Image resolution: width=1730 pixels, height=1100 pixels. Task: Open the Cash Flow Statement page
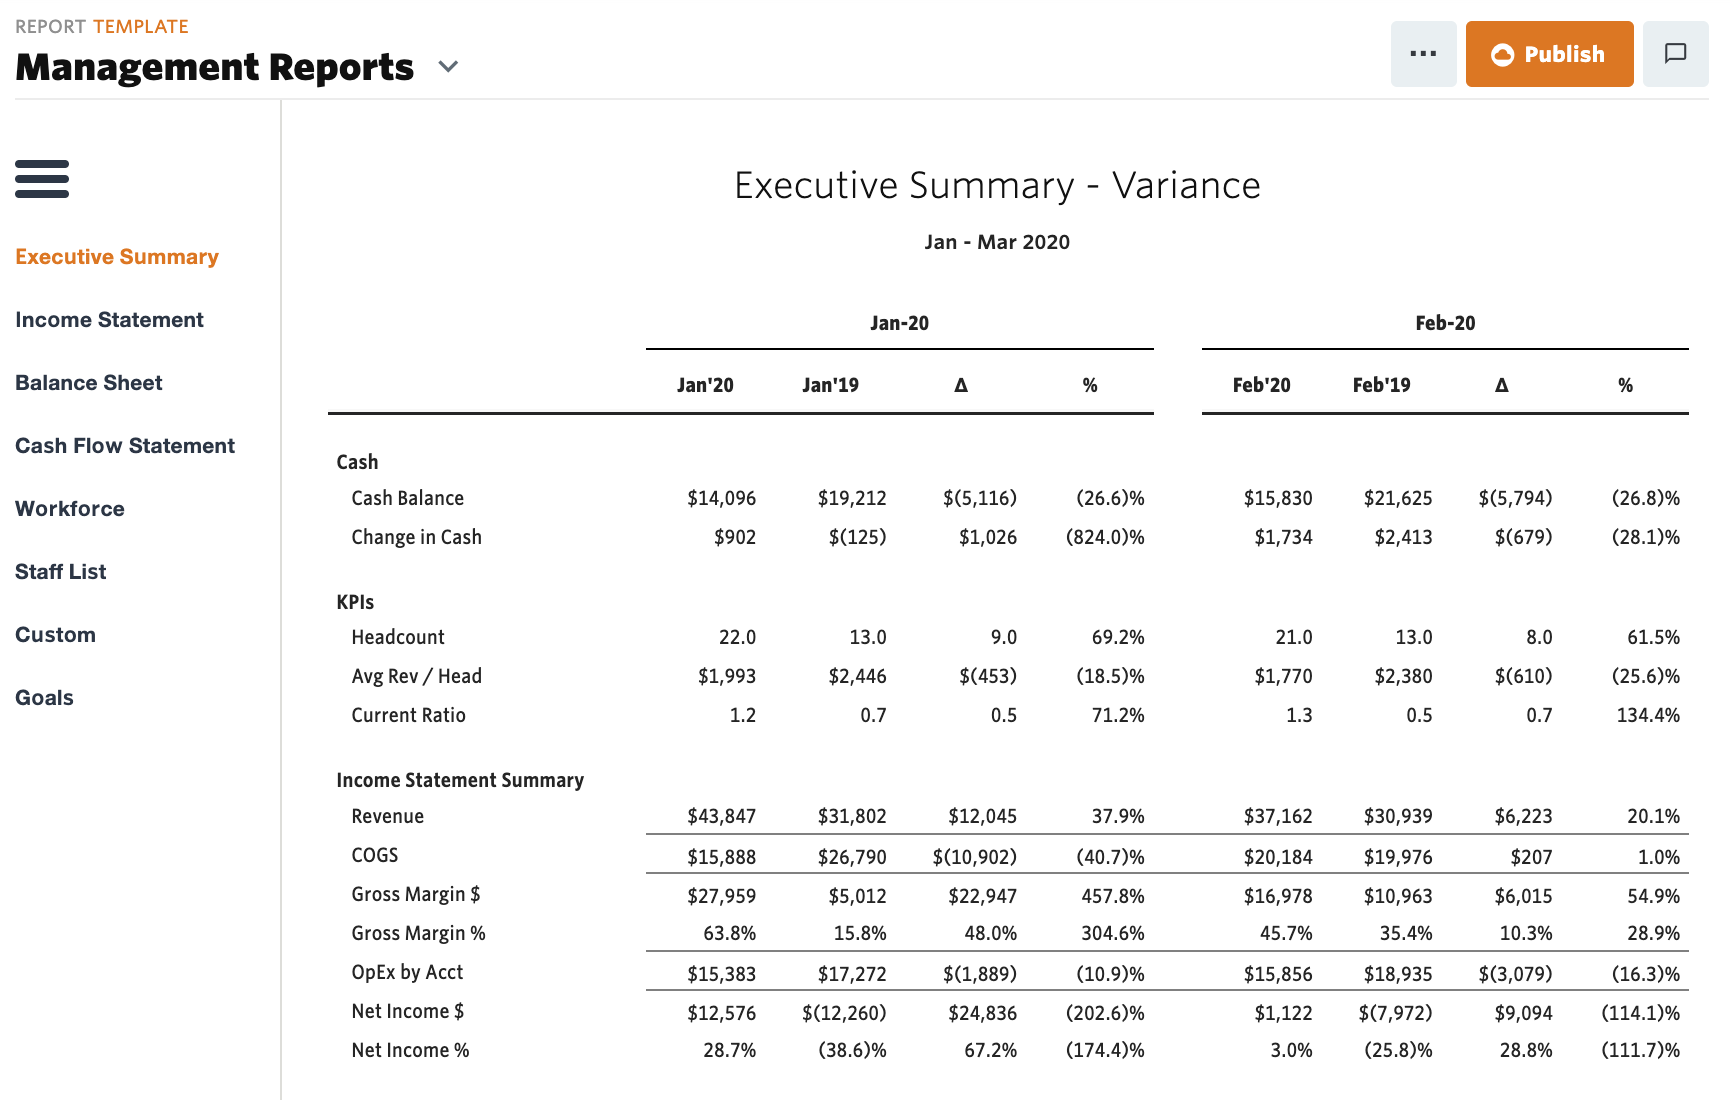[125, 445]
